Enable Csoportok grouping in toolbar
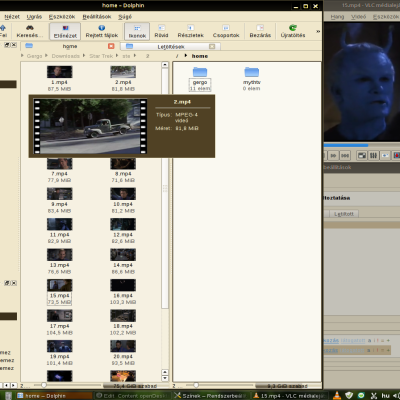Image resolution: width=400 pixels, height=400 pixels. (x=226, y=31)
